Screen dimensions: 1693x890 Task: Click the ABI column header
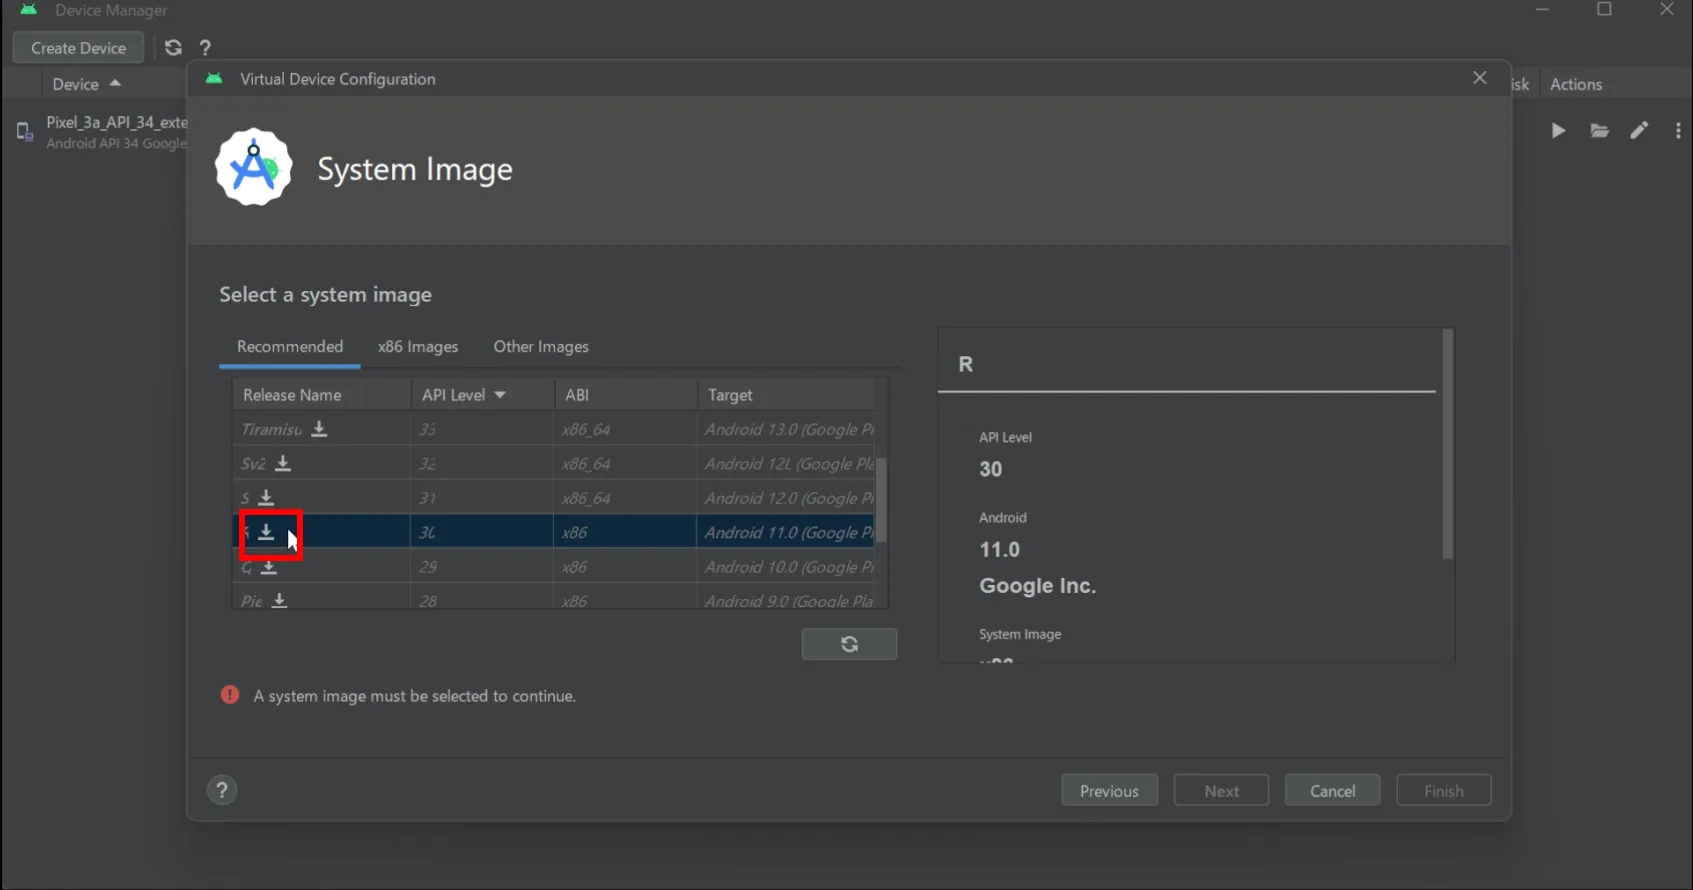pyautogui.click(x=625, y=395)
